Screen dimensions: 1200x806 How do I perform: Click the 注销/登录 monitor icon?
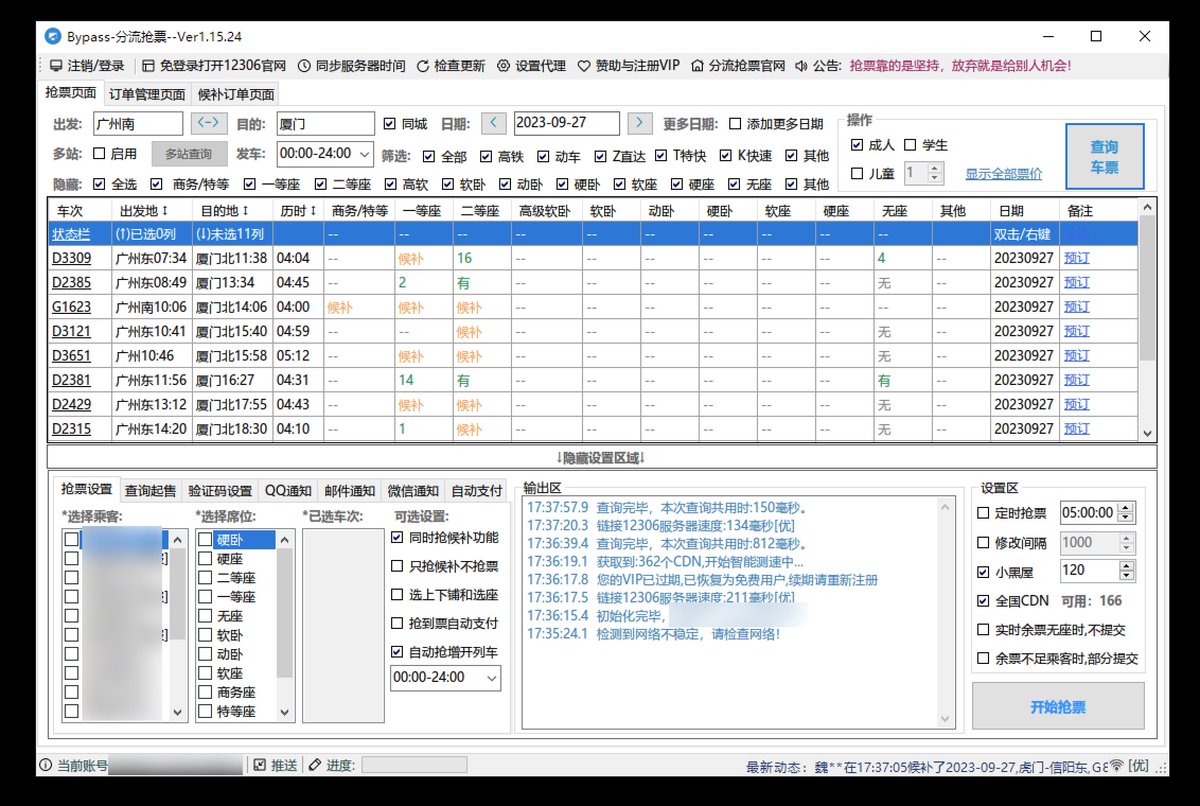(57, 66)
